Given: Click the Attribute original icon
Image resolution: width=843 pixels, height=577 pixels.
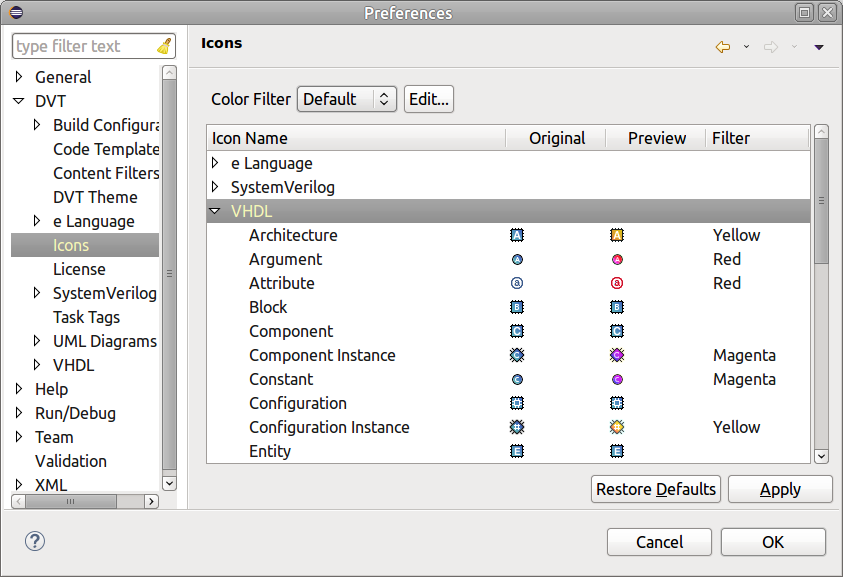Looking at the screenshot, I should pyautogui.click(x=517, y=283).
